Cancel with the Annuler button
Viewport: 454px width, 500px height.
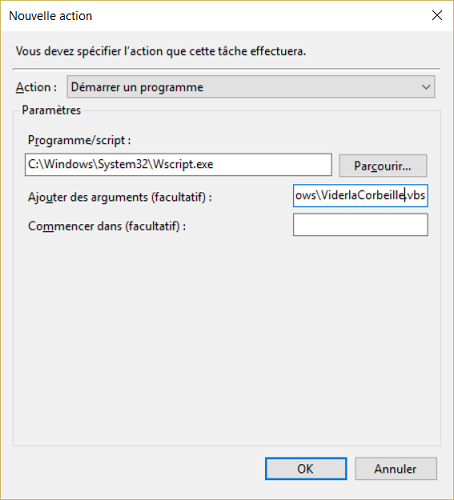click(396, 469)
